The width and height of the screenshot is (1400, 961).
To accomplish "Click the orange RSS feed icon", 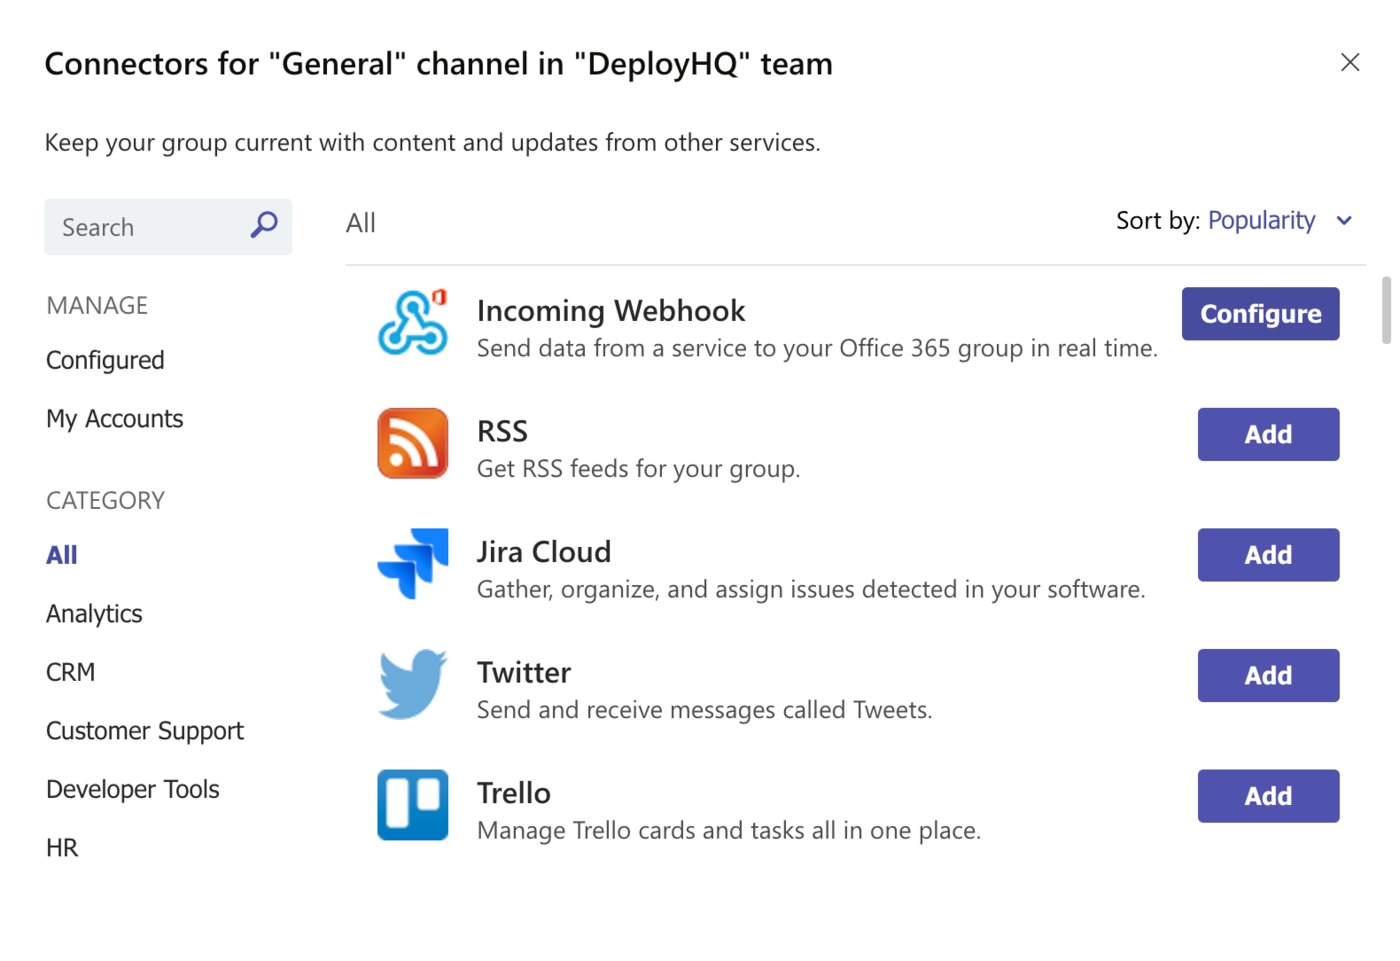I will coord(412,443).
